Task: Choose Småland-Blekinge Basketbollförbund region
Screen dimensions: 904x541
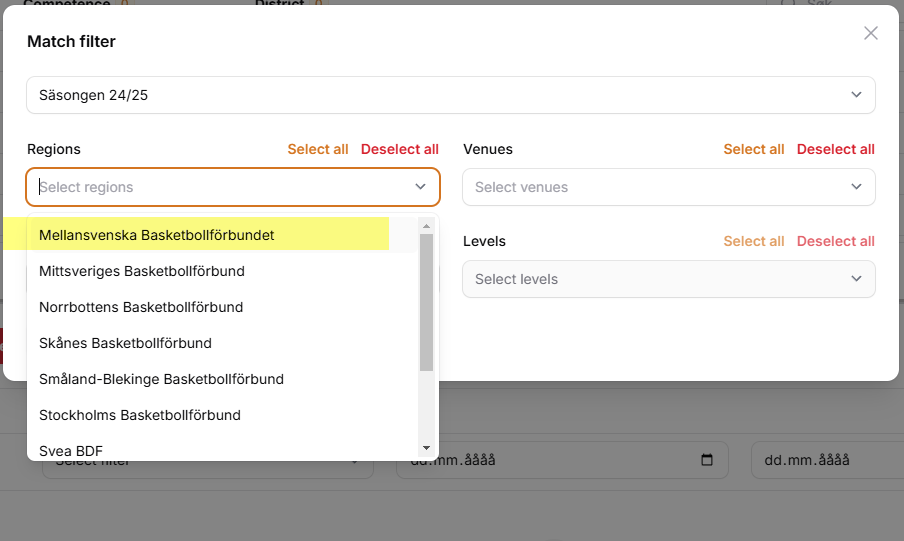Action: pos(223,379)
